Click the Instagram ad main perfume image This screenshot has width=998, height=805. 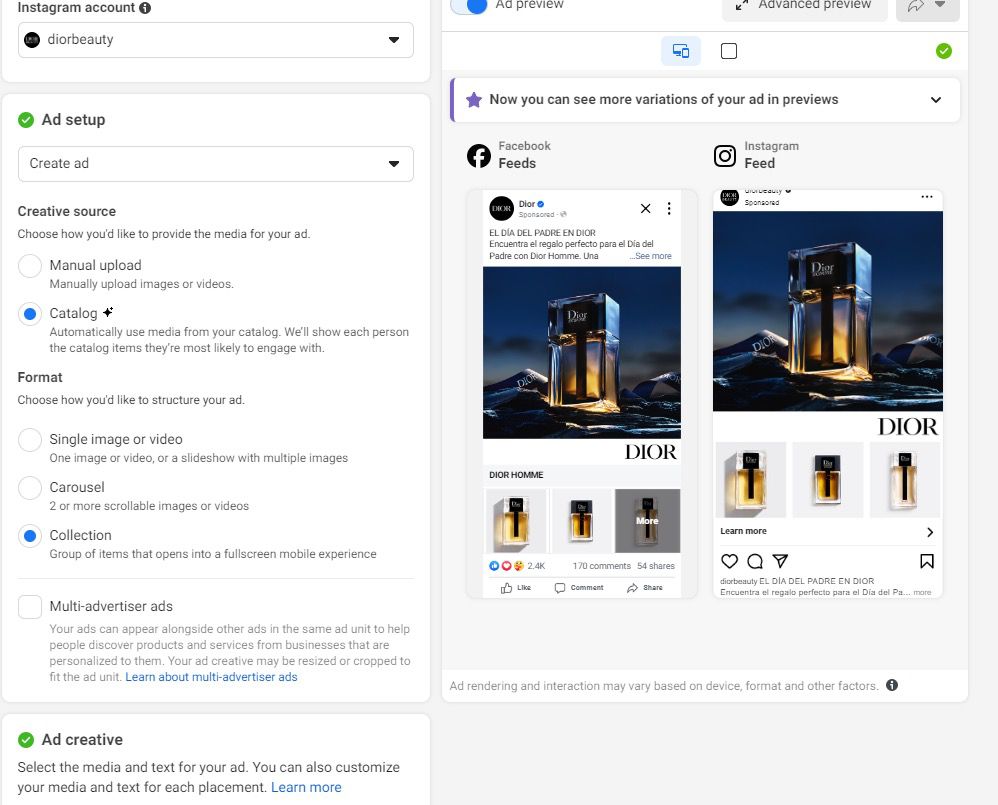[x=827, y=311]
